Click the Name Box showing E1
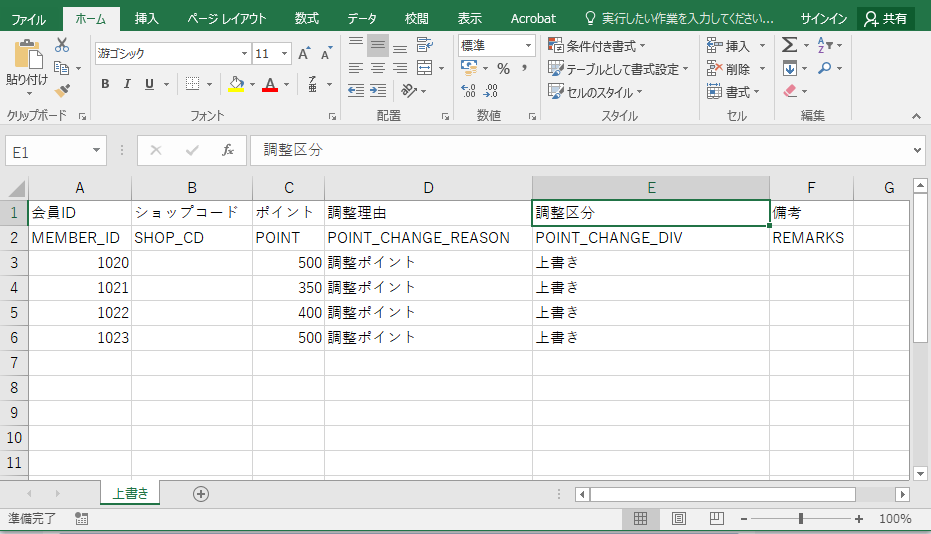The height and width of the screenshot is (534, 931). [x=48, y=151]
